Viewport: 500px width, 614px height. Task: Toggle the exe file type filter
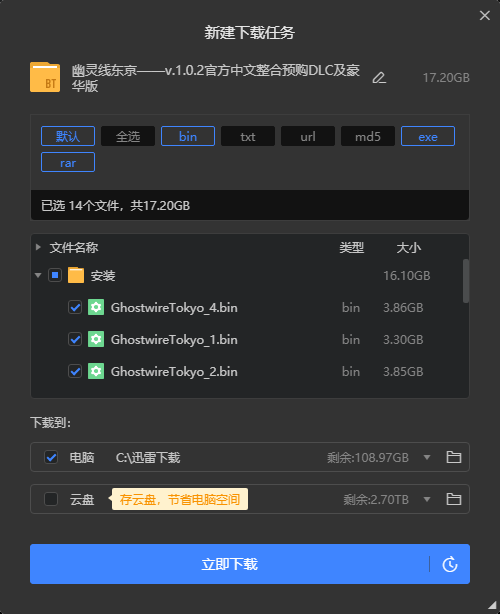click(x=428, y=136)
